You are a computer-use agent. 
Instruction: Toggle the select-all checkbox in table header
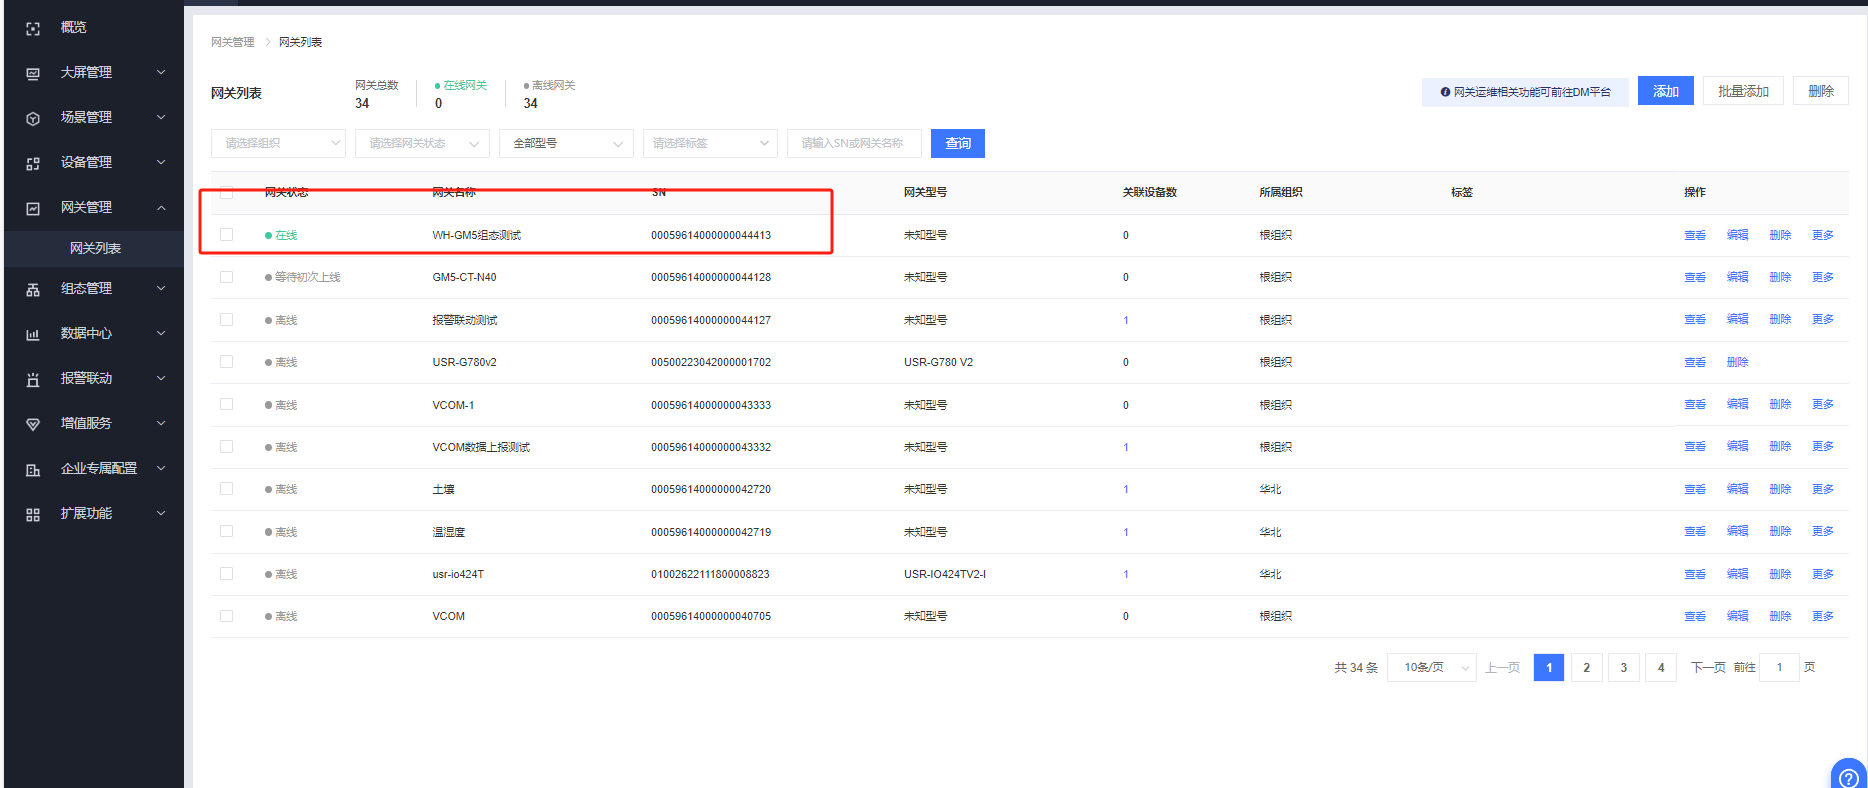pos(227,193)
